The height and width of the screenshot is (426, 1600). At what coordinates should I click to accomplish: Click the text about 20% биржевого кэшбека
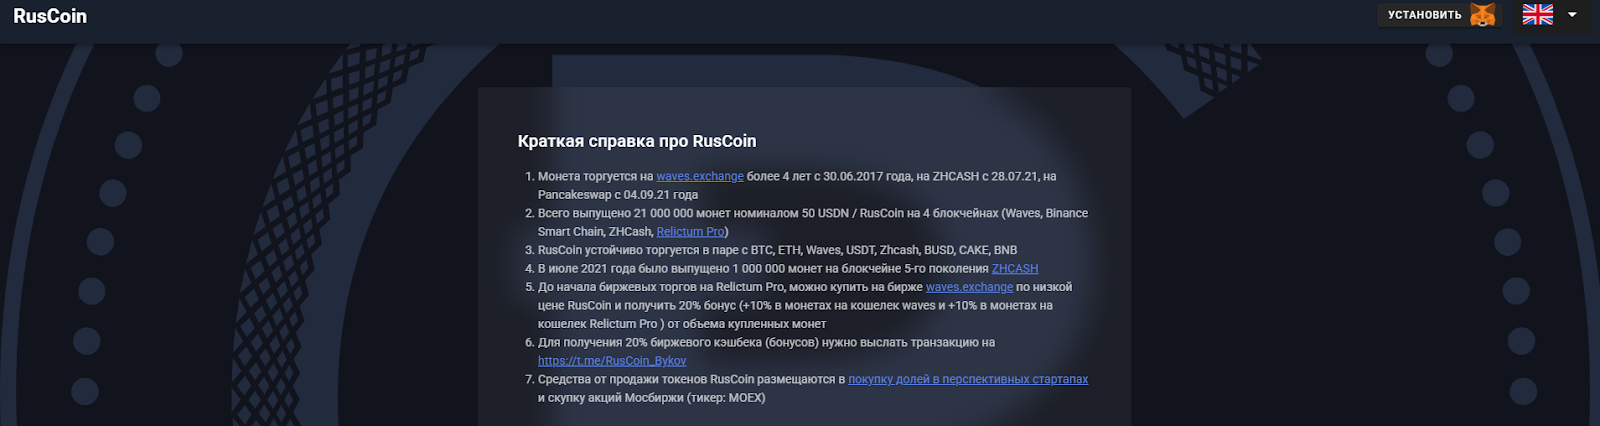(x=766, y=343)
